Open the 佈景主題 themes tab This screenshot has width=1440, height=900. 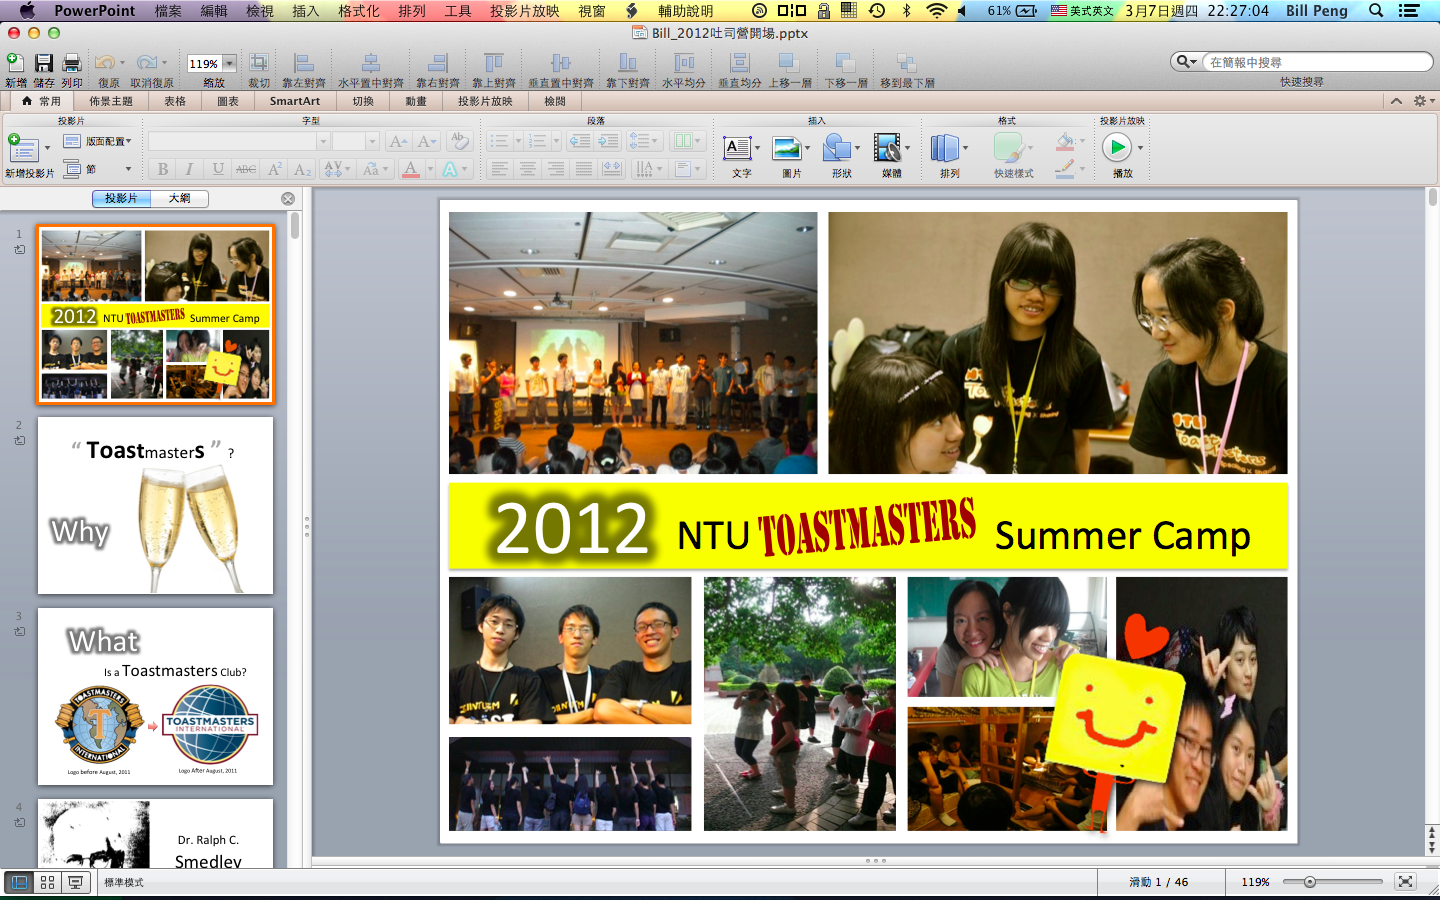tap(111, 101)
